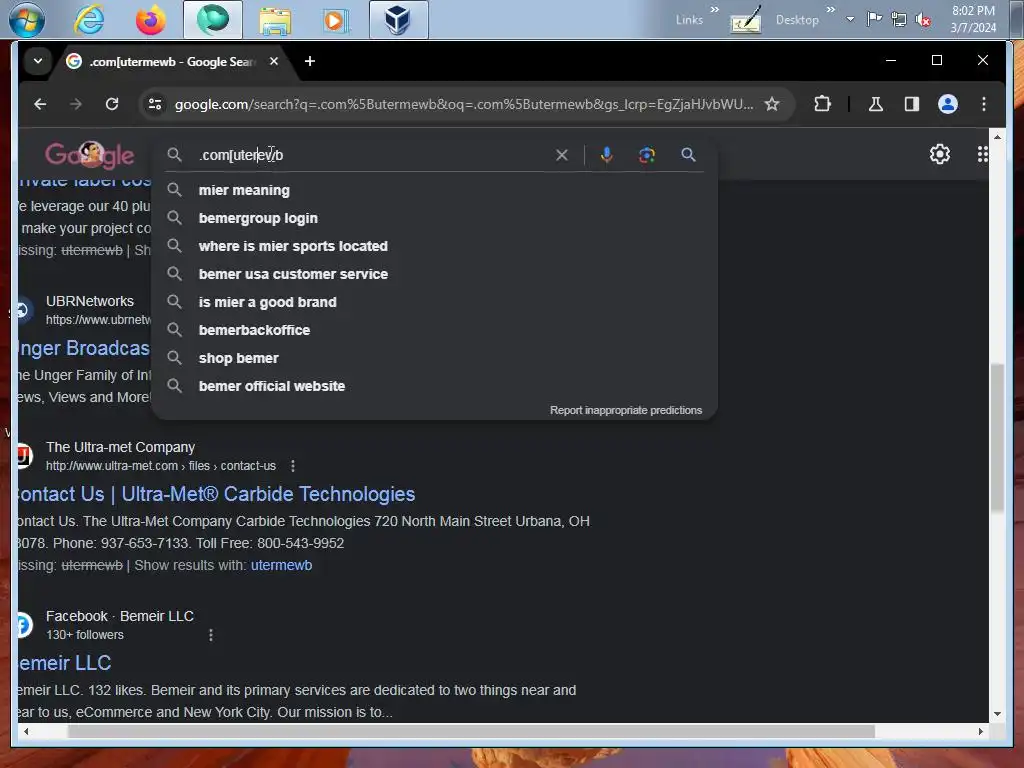Open Chrome three-dot menu

pos(984,104)
